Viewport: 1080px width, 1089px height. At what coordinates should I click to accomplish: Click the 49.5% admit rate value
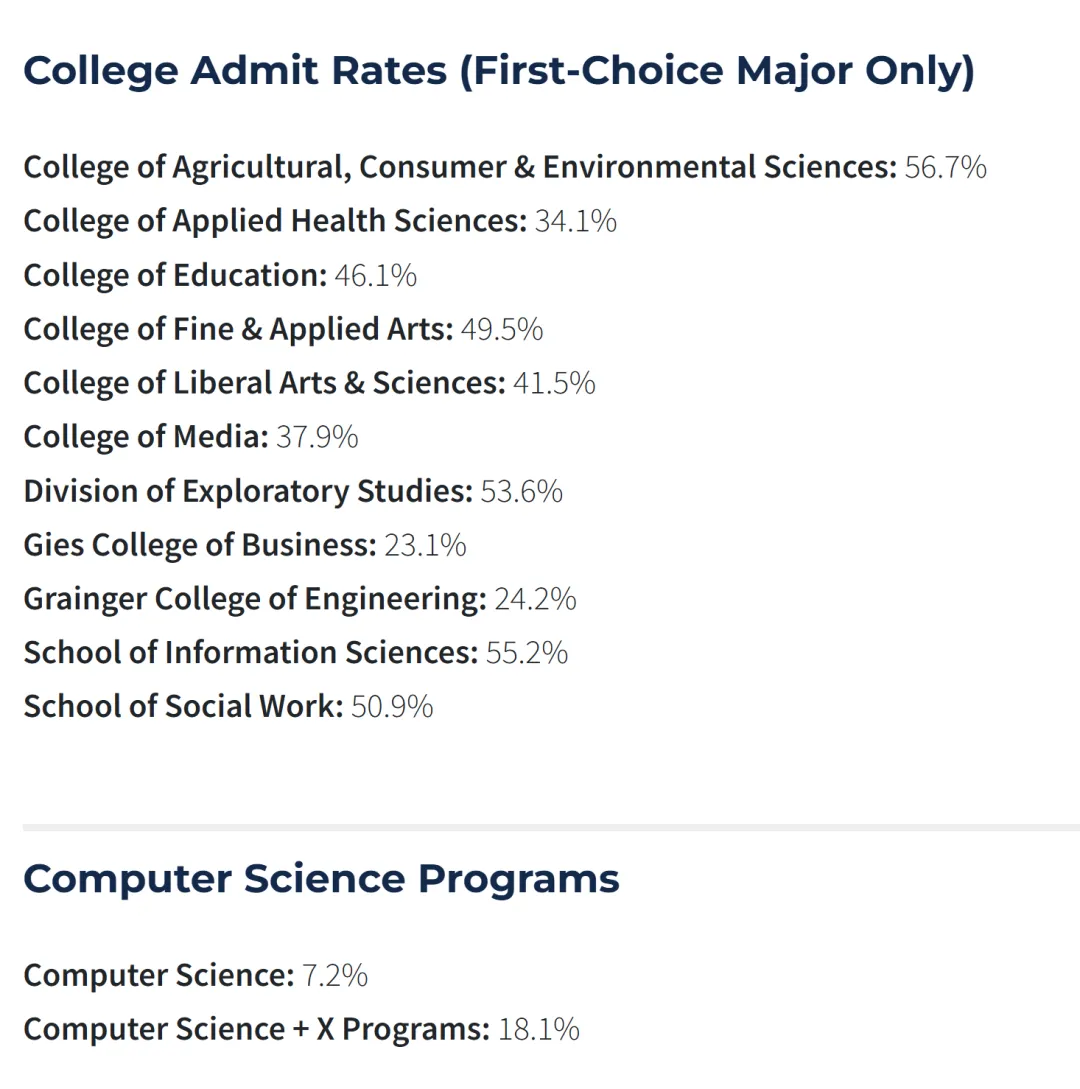[x=501, y=329]
